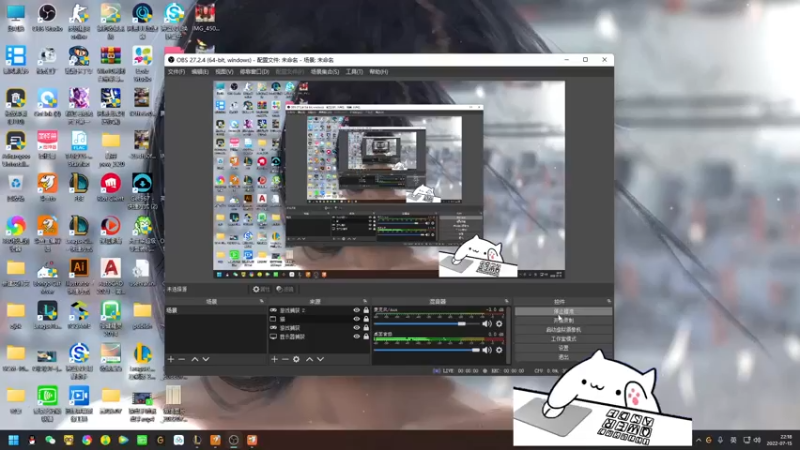Open Properties (属性) gear button above docks
800x450 pixels.
[x=261, y=289]
